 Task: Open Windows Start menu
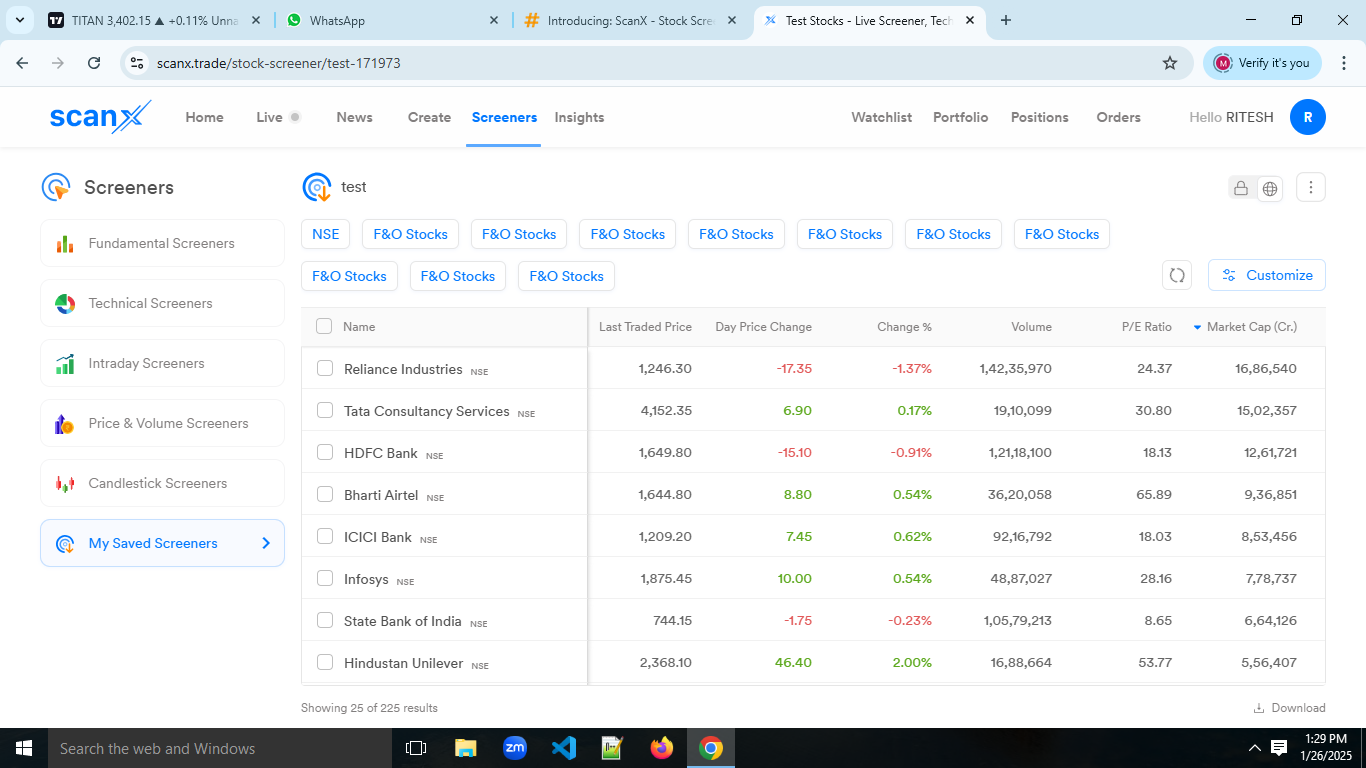click(x=24, y=748)
